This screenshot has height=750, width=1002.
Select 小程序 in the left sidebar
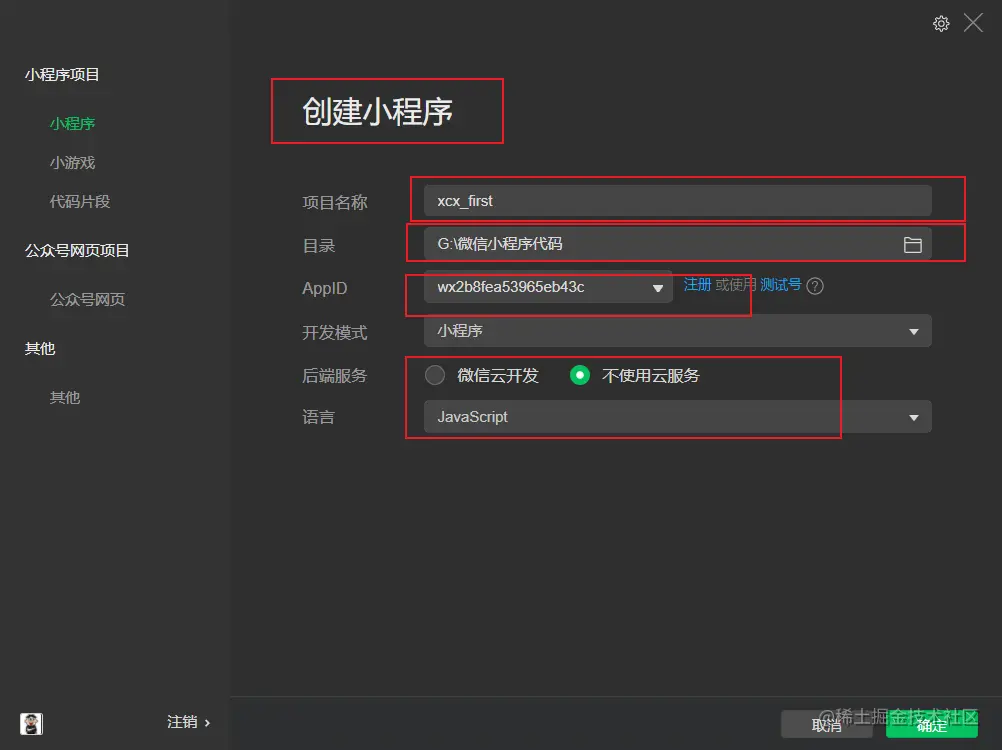tap(72, 123)
